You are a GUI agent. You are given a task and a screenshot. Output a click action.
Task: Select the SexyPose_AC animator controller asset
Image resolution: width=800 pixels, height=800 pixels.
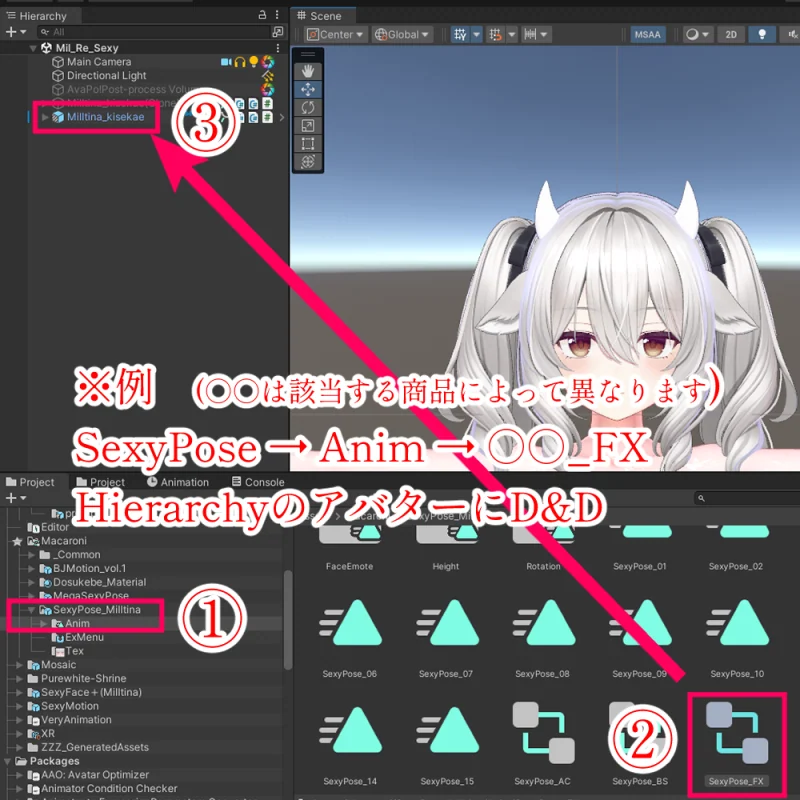[542, 744]
